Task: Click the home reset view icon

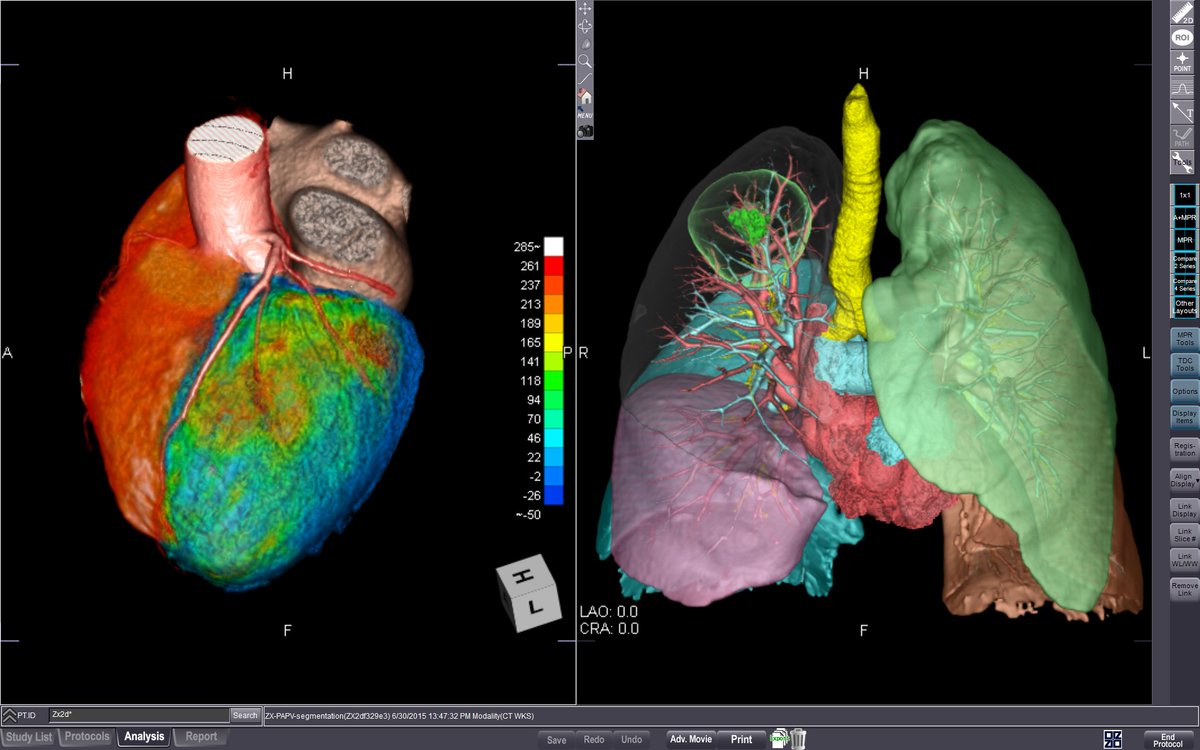Action: tap(585, 96)
